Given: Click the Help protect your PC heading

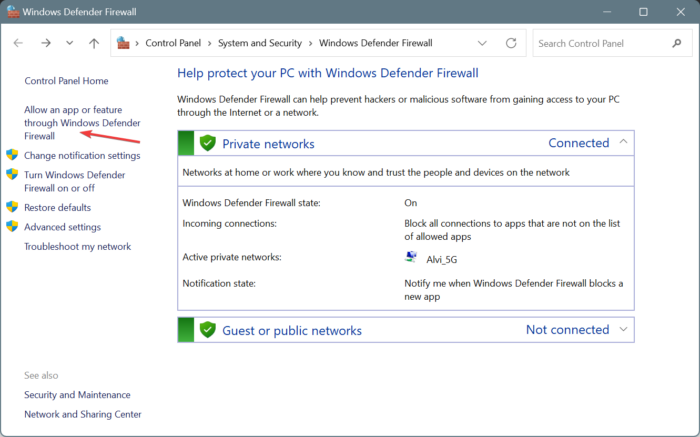Looking at the screenshot, I should 328,73.
